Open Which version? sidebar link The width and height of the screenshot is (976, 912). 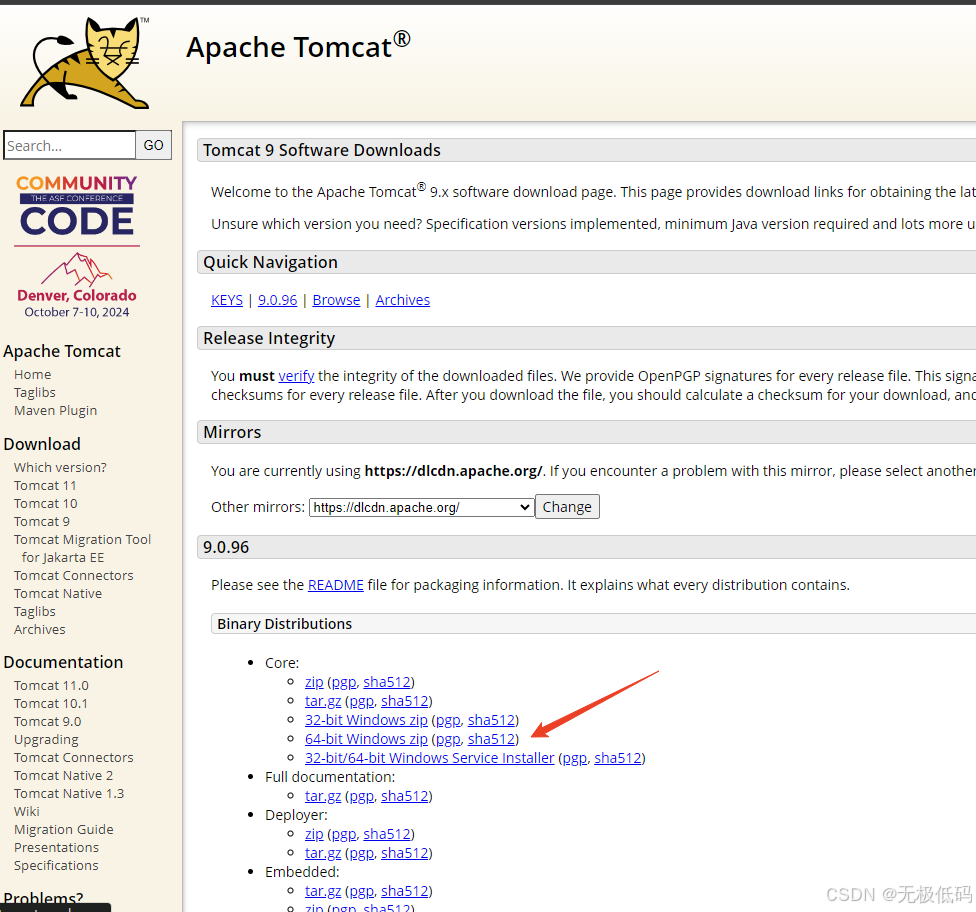[60, 468]
